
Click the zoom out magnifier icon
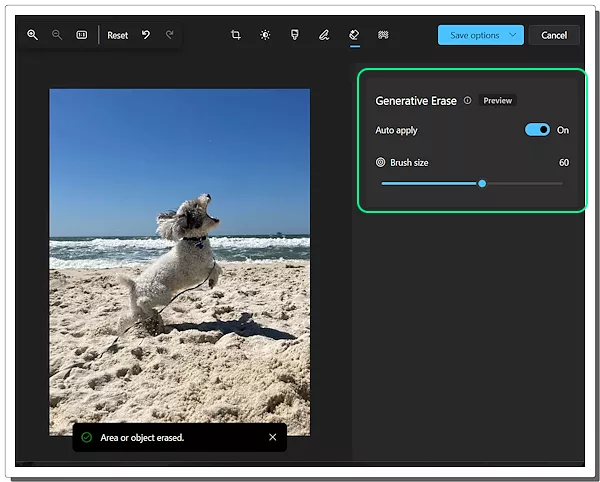point(57,35)
